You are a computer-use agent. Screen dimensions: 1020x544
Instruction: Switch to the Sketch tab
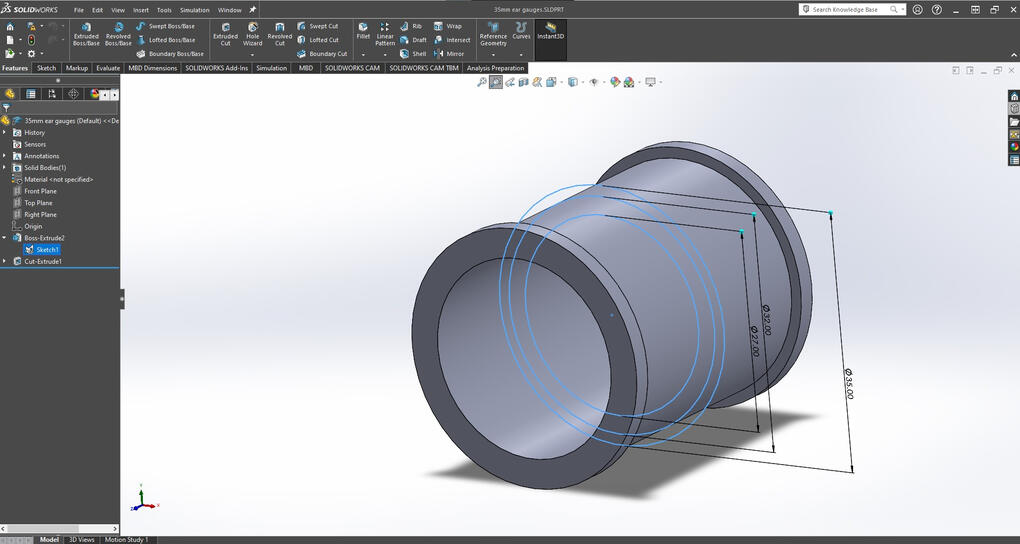coord(46,68)
